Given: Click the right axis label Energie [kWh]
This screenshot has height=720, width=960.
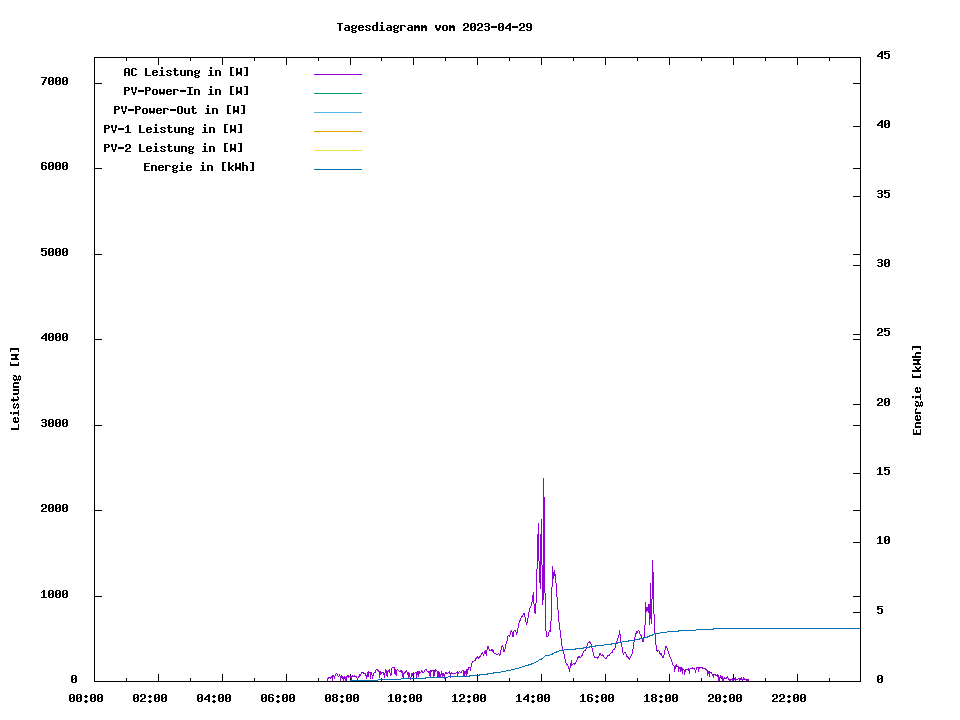Looking at the screenshot, I should (x=918, y=390).
